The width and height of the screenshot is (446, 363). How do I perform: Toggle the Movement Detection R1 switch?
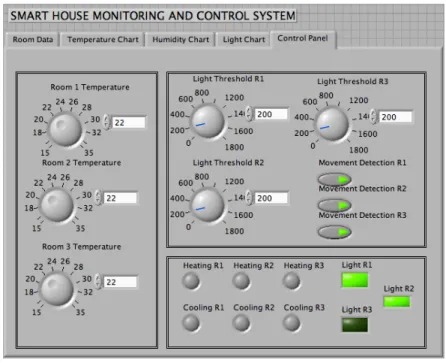[x=334, y=179]
